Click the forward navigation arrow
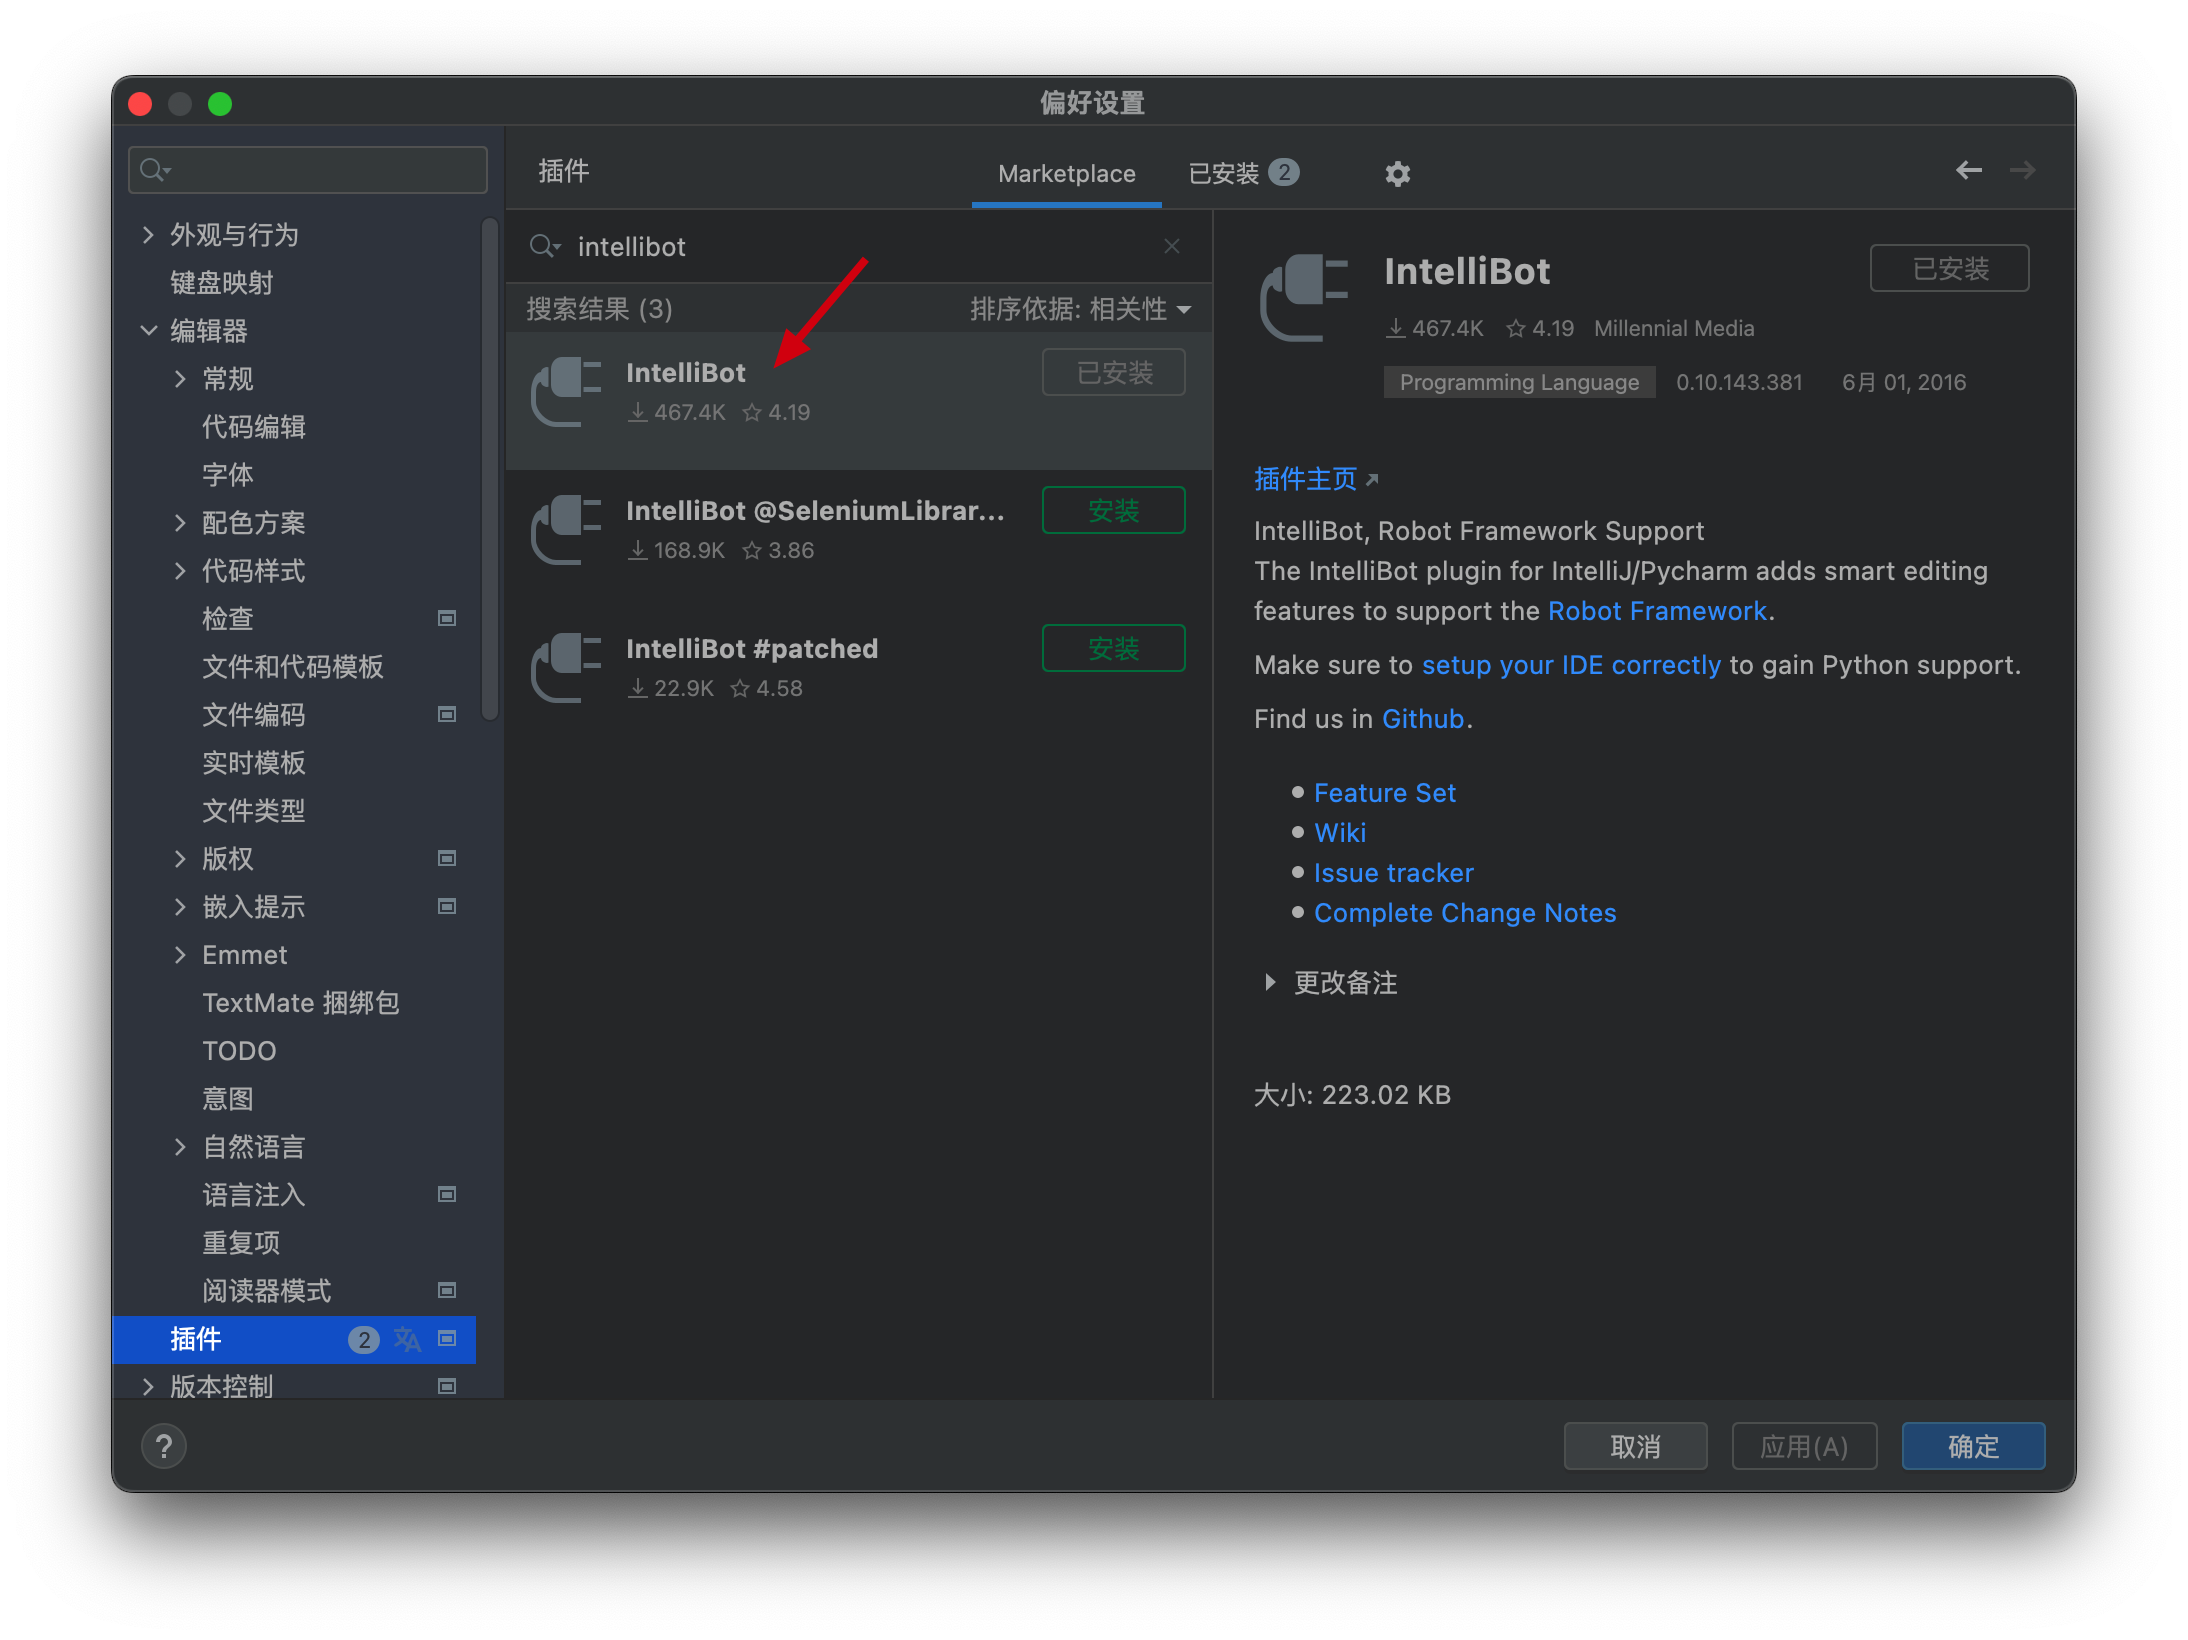The height and width of the screenshot is (1640, 2188). pyautogui.click(x=2021, y=171)
